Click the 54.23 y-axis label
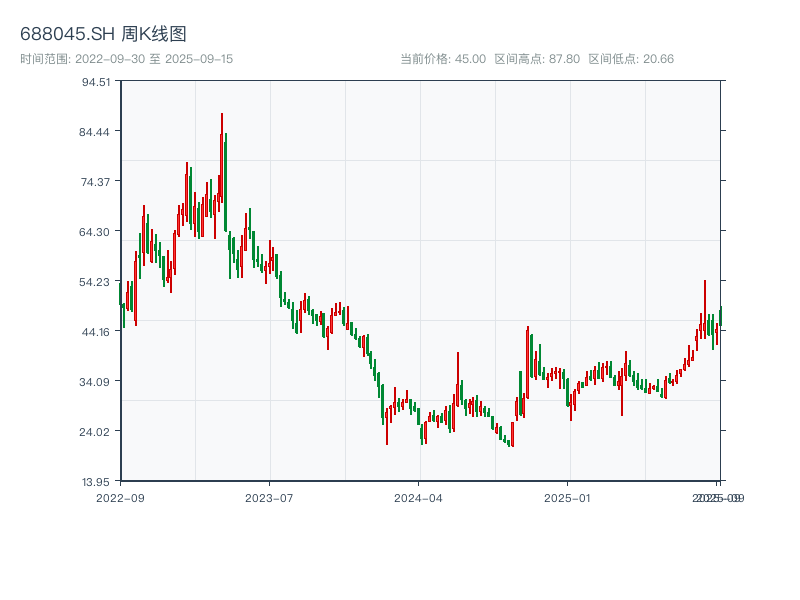Viewport: 800px width, 600px height. [94, 282]
